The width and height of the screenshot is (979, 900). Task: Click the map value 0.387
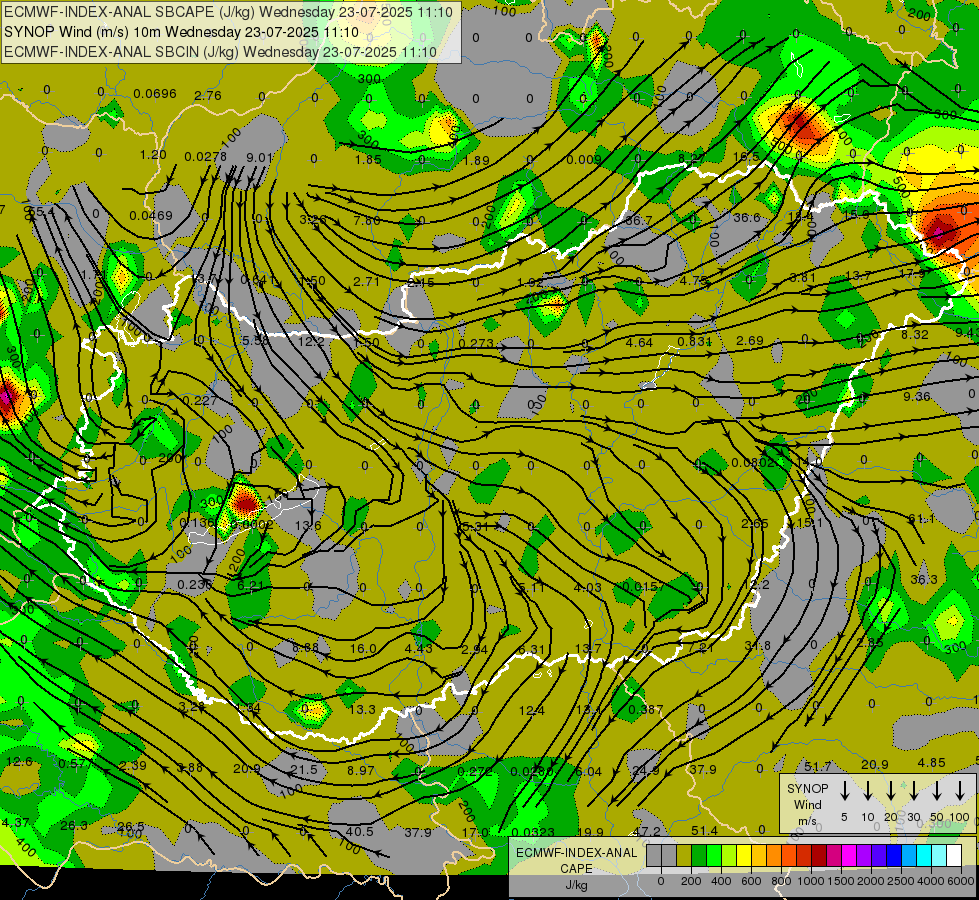click(646, 709)
